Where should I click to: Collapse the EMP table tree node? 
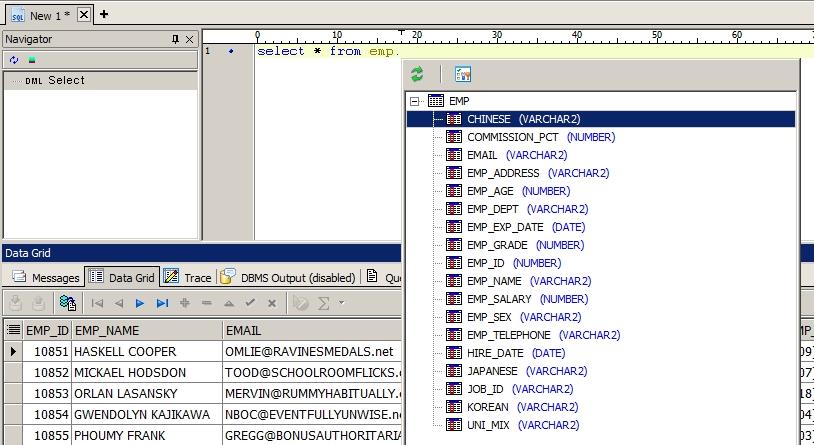coord(415,101)
